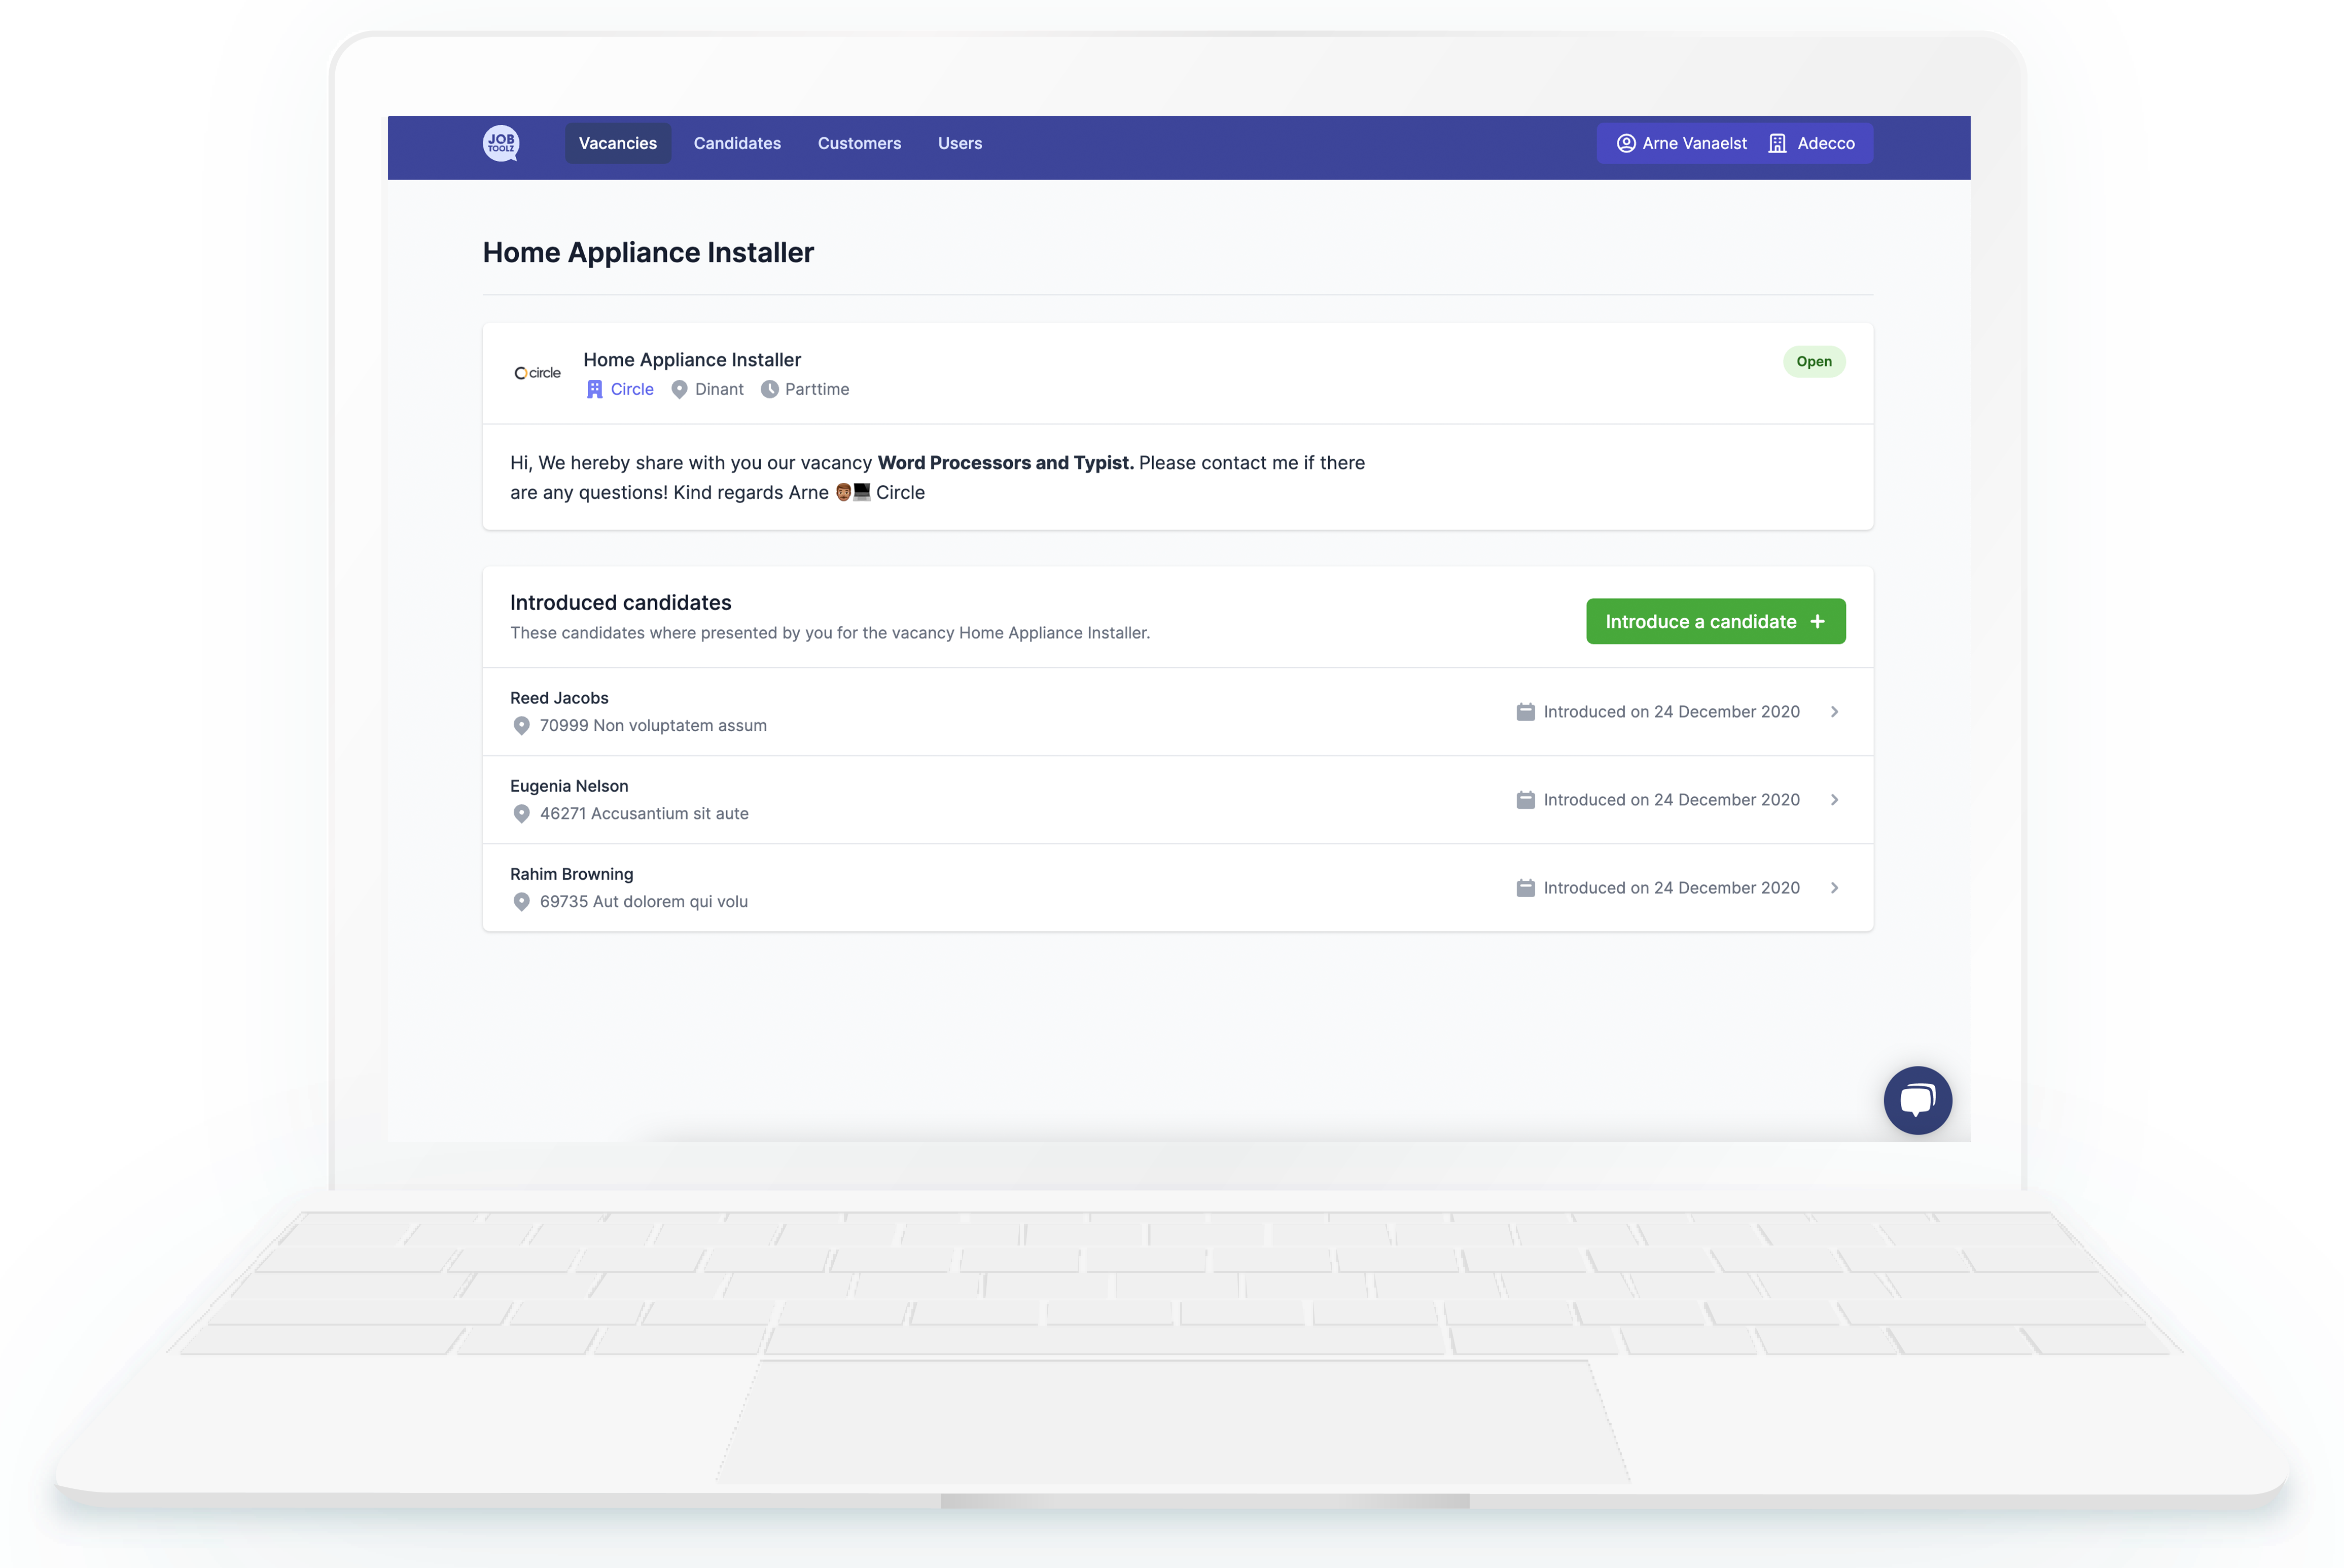Expand Reed Jacobs row via chevron
The width and height of the screenshot is (2344, 1568).
1834,712
